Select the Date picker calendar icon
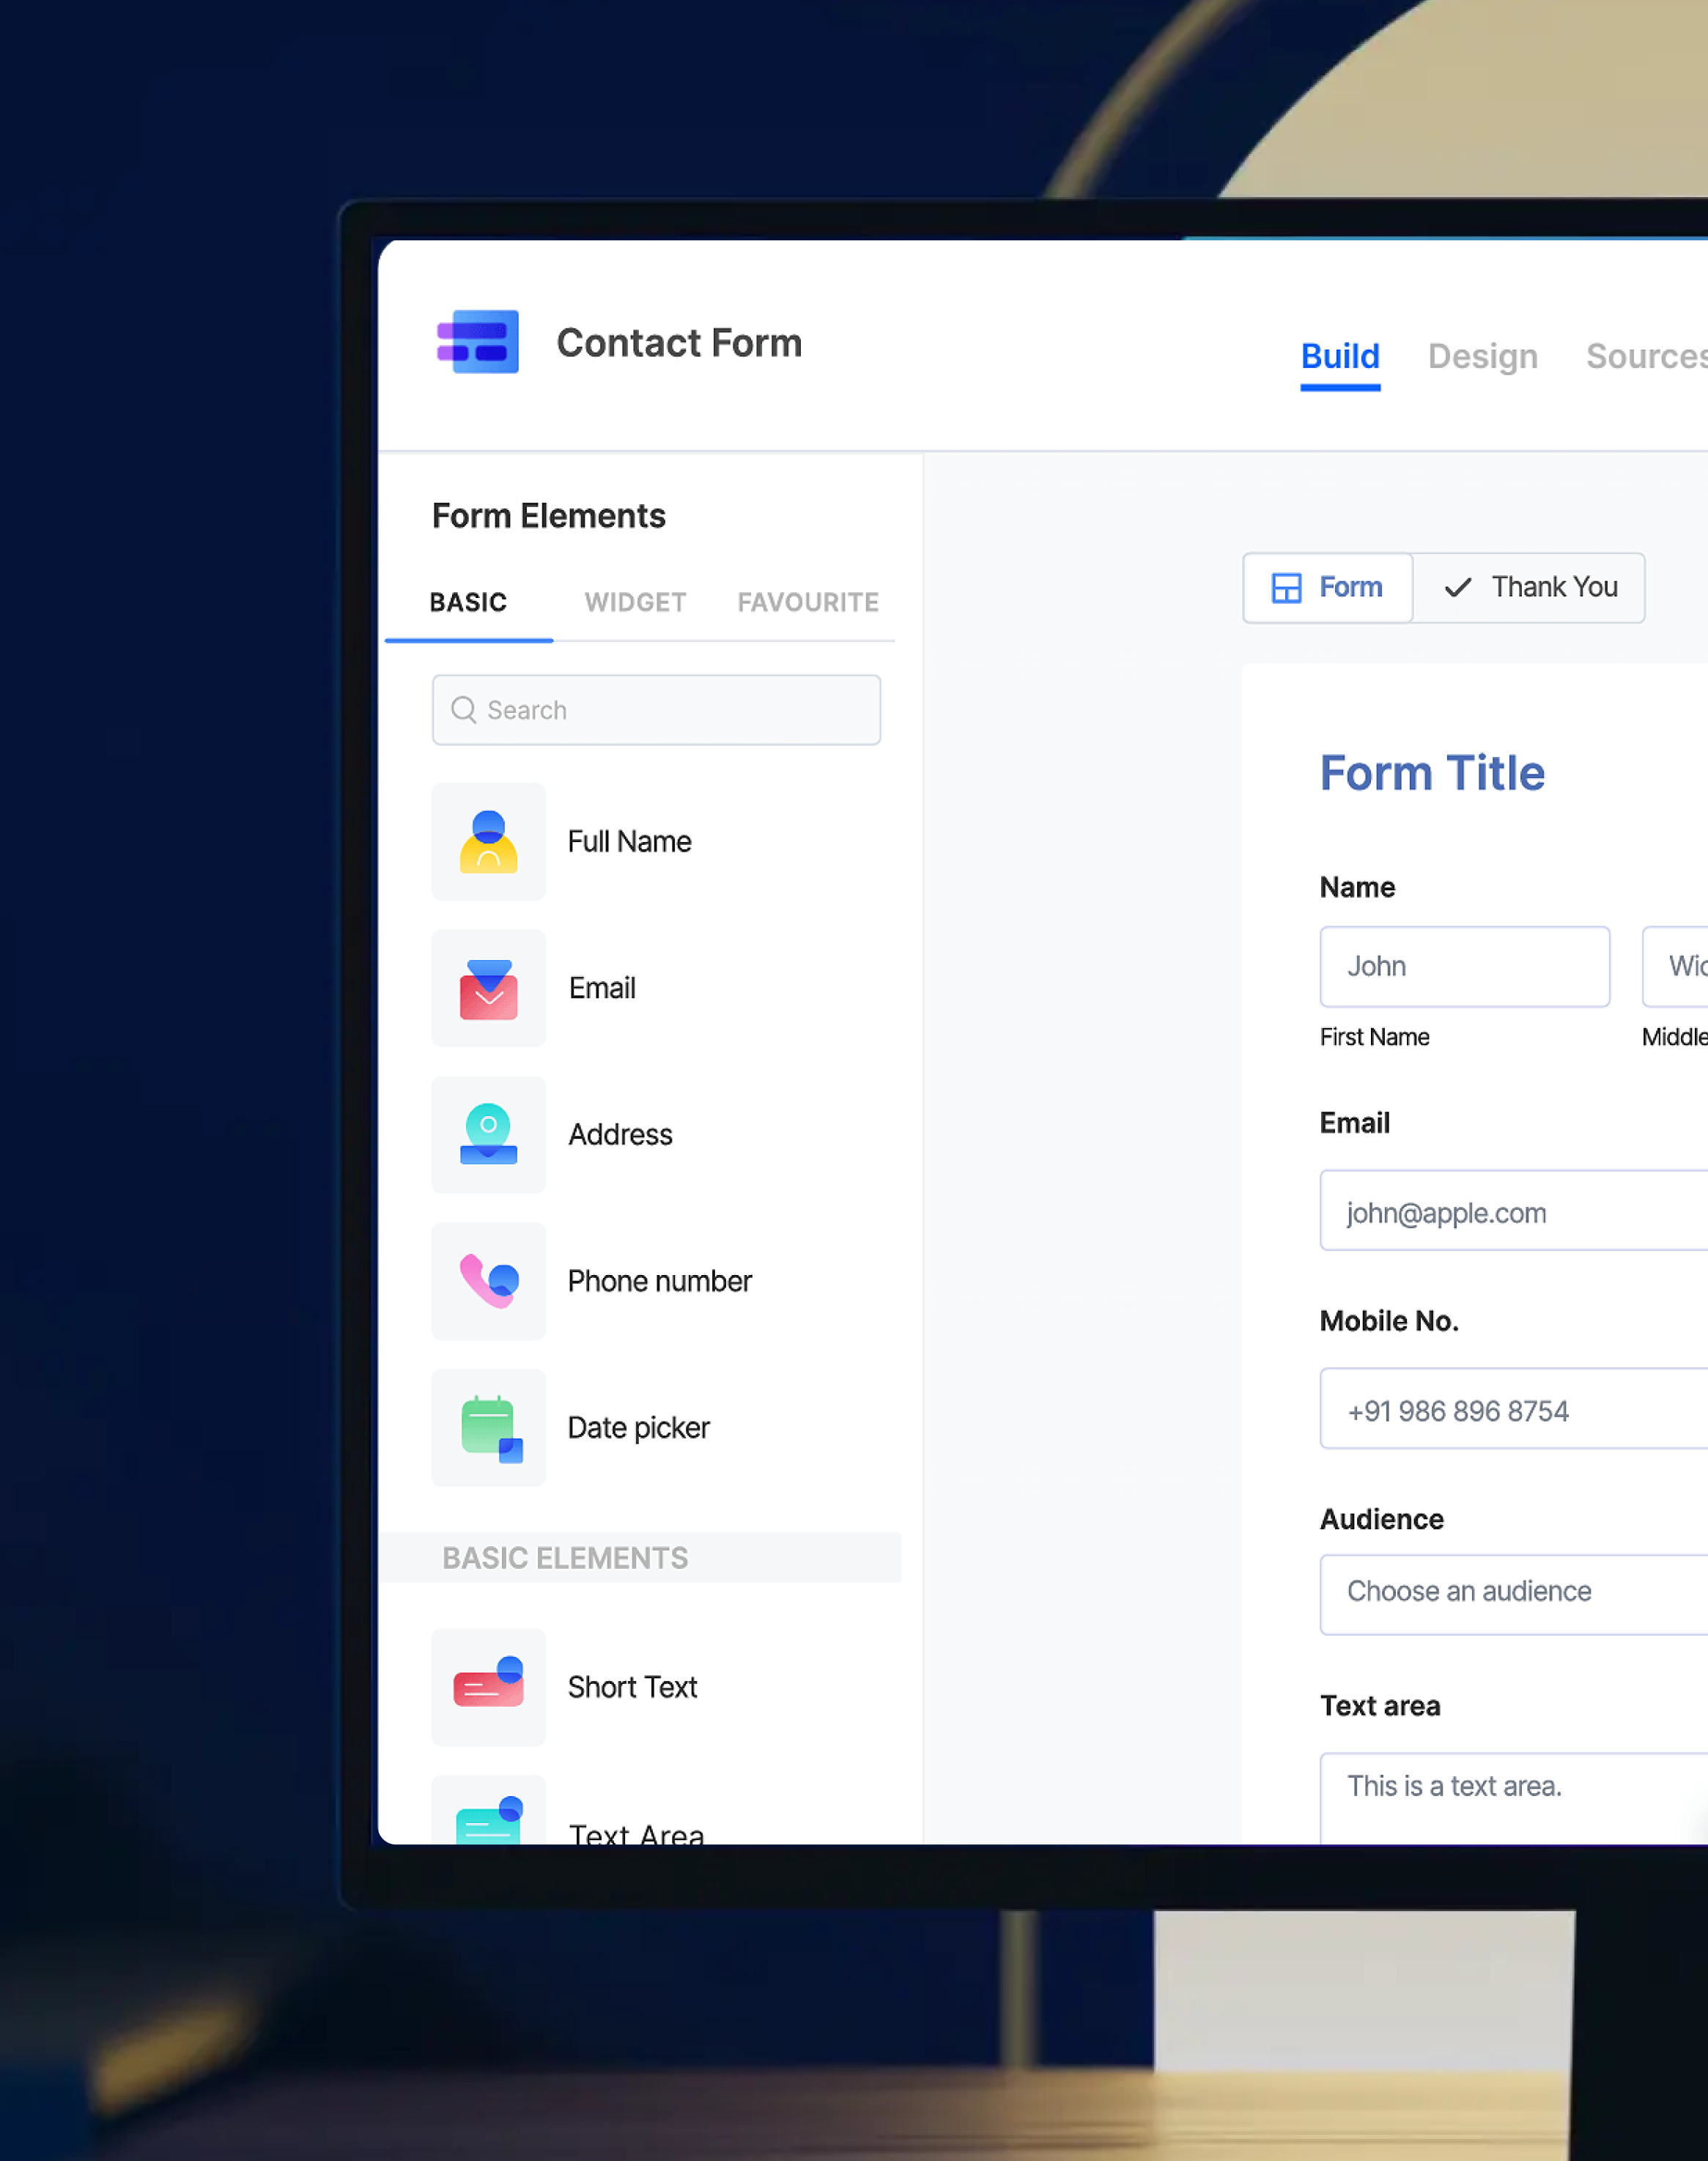 tap(488, 1427)
